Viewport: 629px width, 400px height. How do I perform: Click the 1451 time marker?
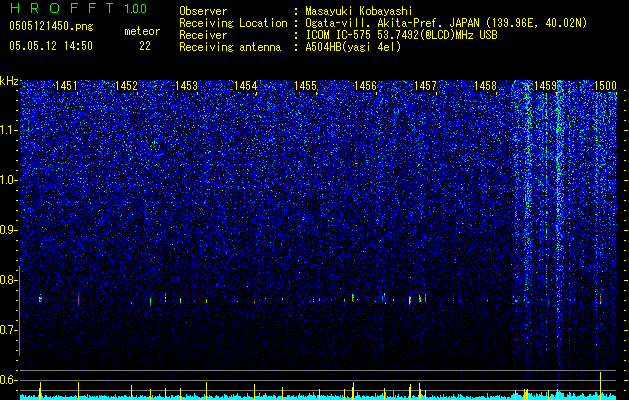tap(66, 86)
